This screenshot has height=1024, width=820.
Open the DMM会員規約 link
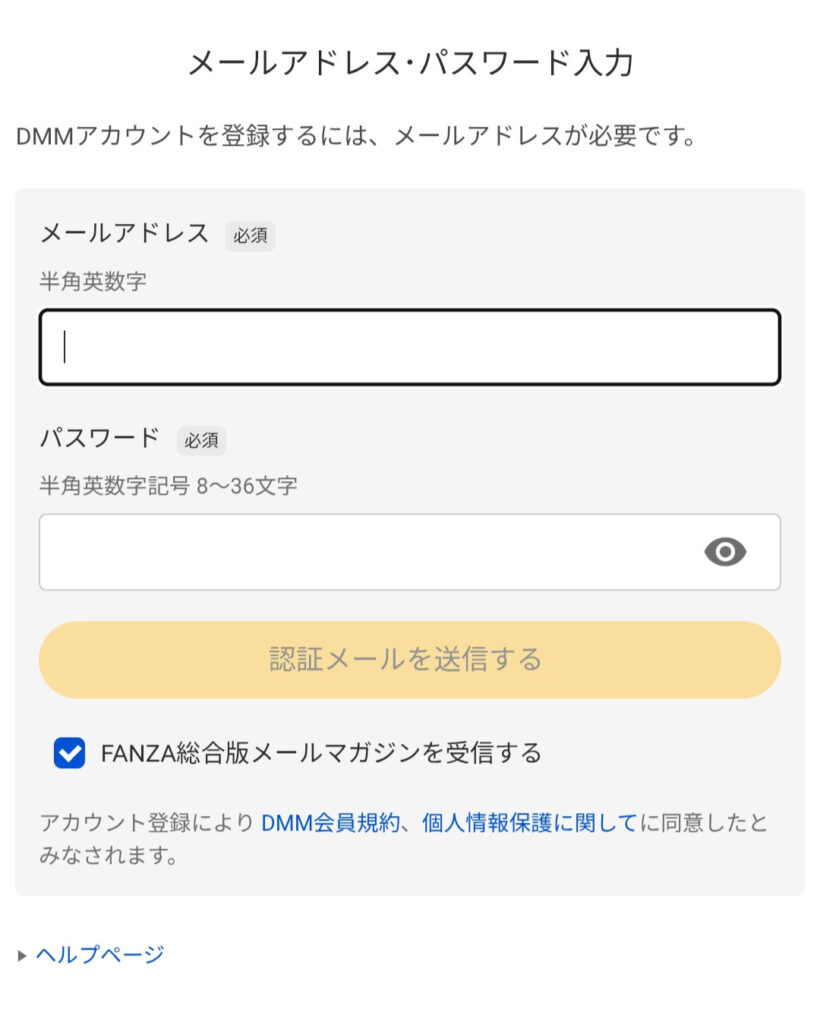[x=330, y=822]
